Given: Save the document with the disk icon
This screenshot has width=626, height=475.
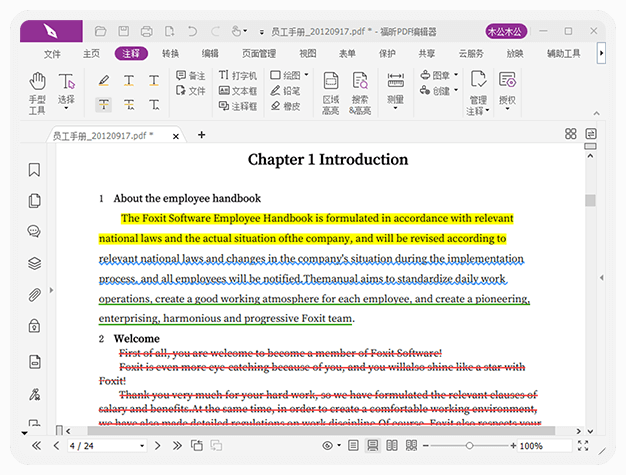Looking at the screenshot, I should pyautogui.click(x=123, y=31).
